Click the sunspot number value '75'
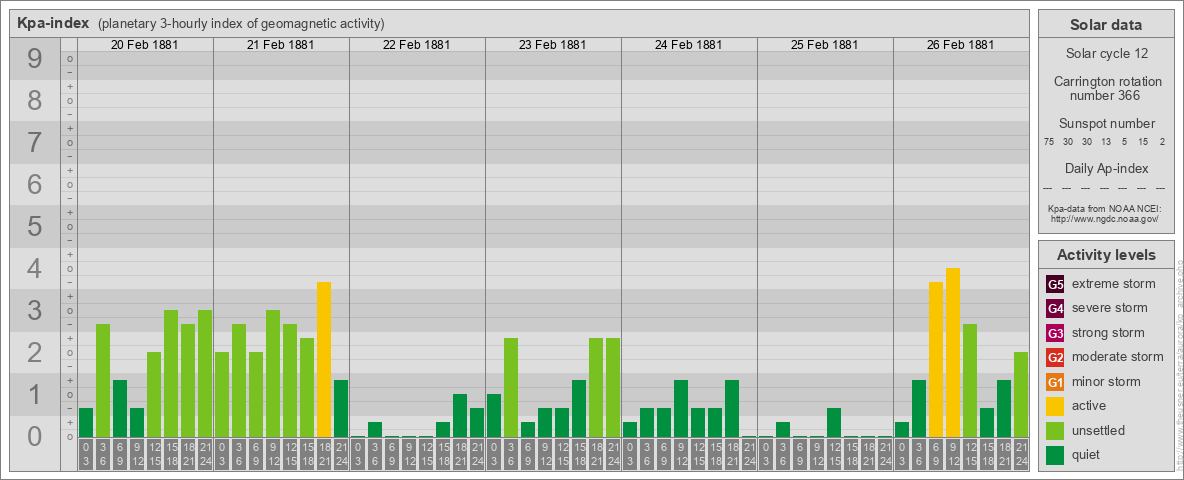The image size is (1184, 480). [x=1049, y=142]
